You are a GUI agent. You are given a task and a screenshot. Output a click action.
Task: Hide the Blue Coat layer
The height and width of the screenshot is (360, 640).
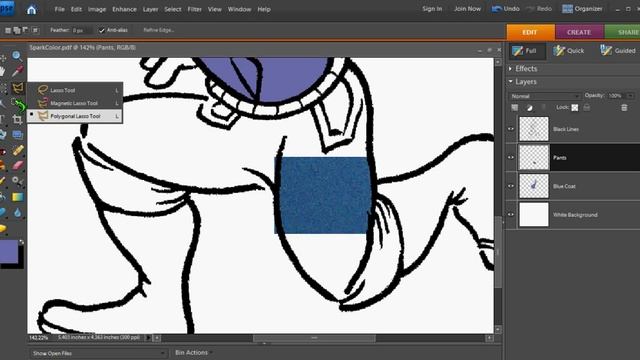click(x=511, y=186)
